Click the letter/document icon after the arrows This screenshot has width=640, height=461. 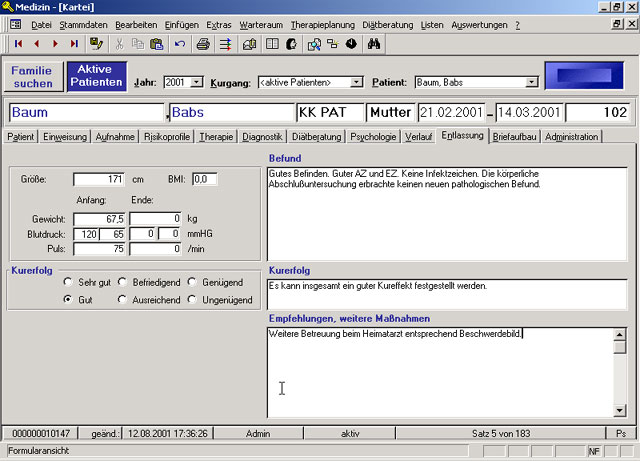pyautogui.click(x=249, y=44)
